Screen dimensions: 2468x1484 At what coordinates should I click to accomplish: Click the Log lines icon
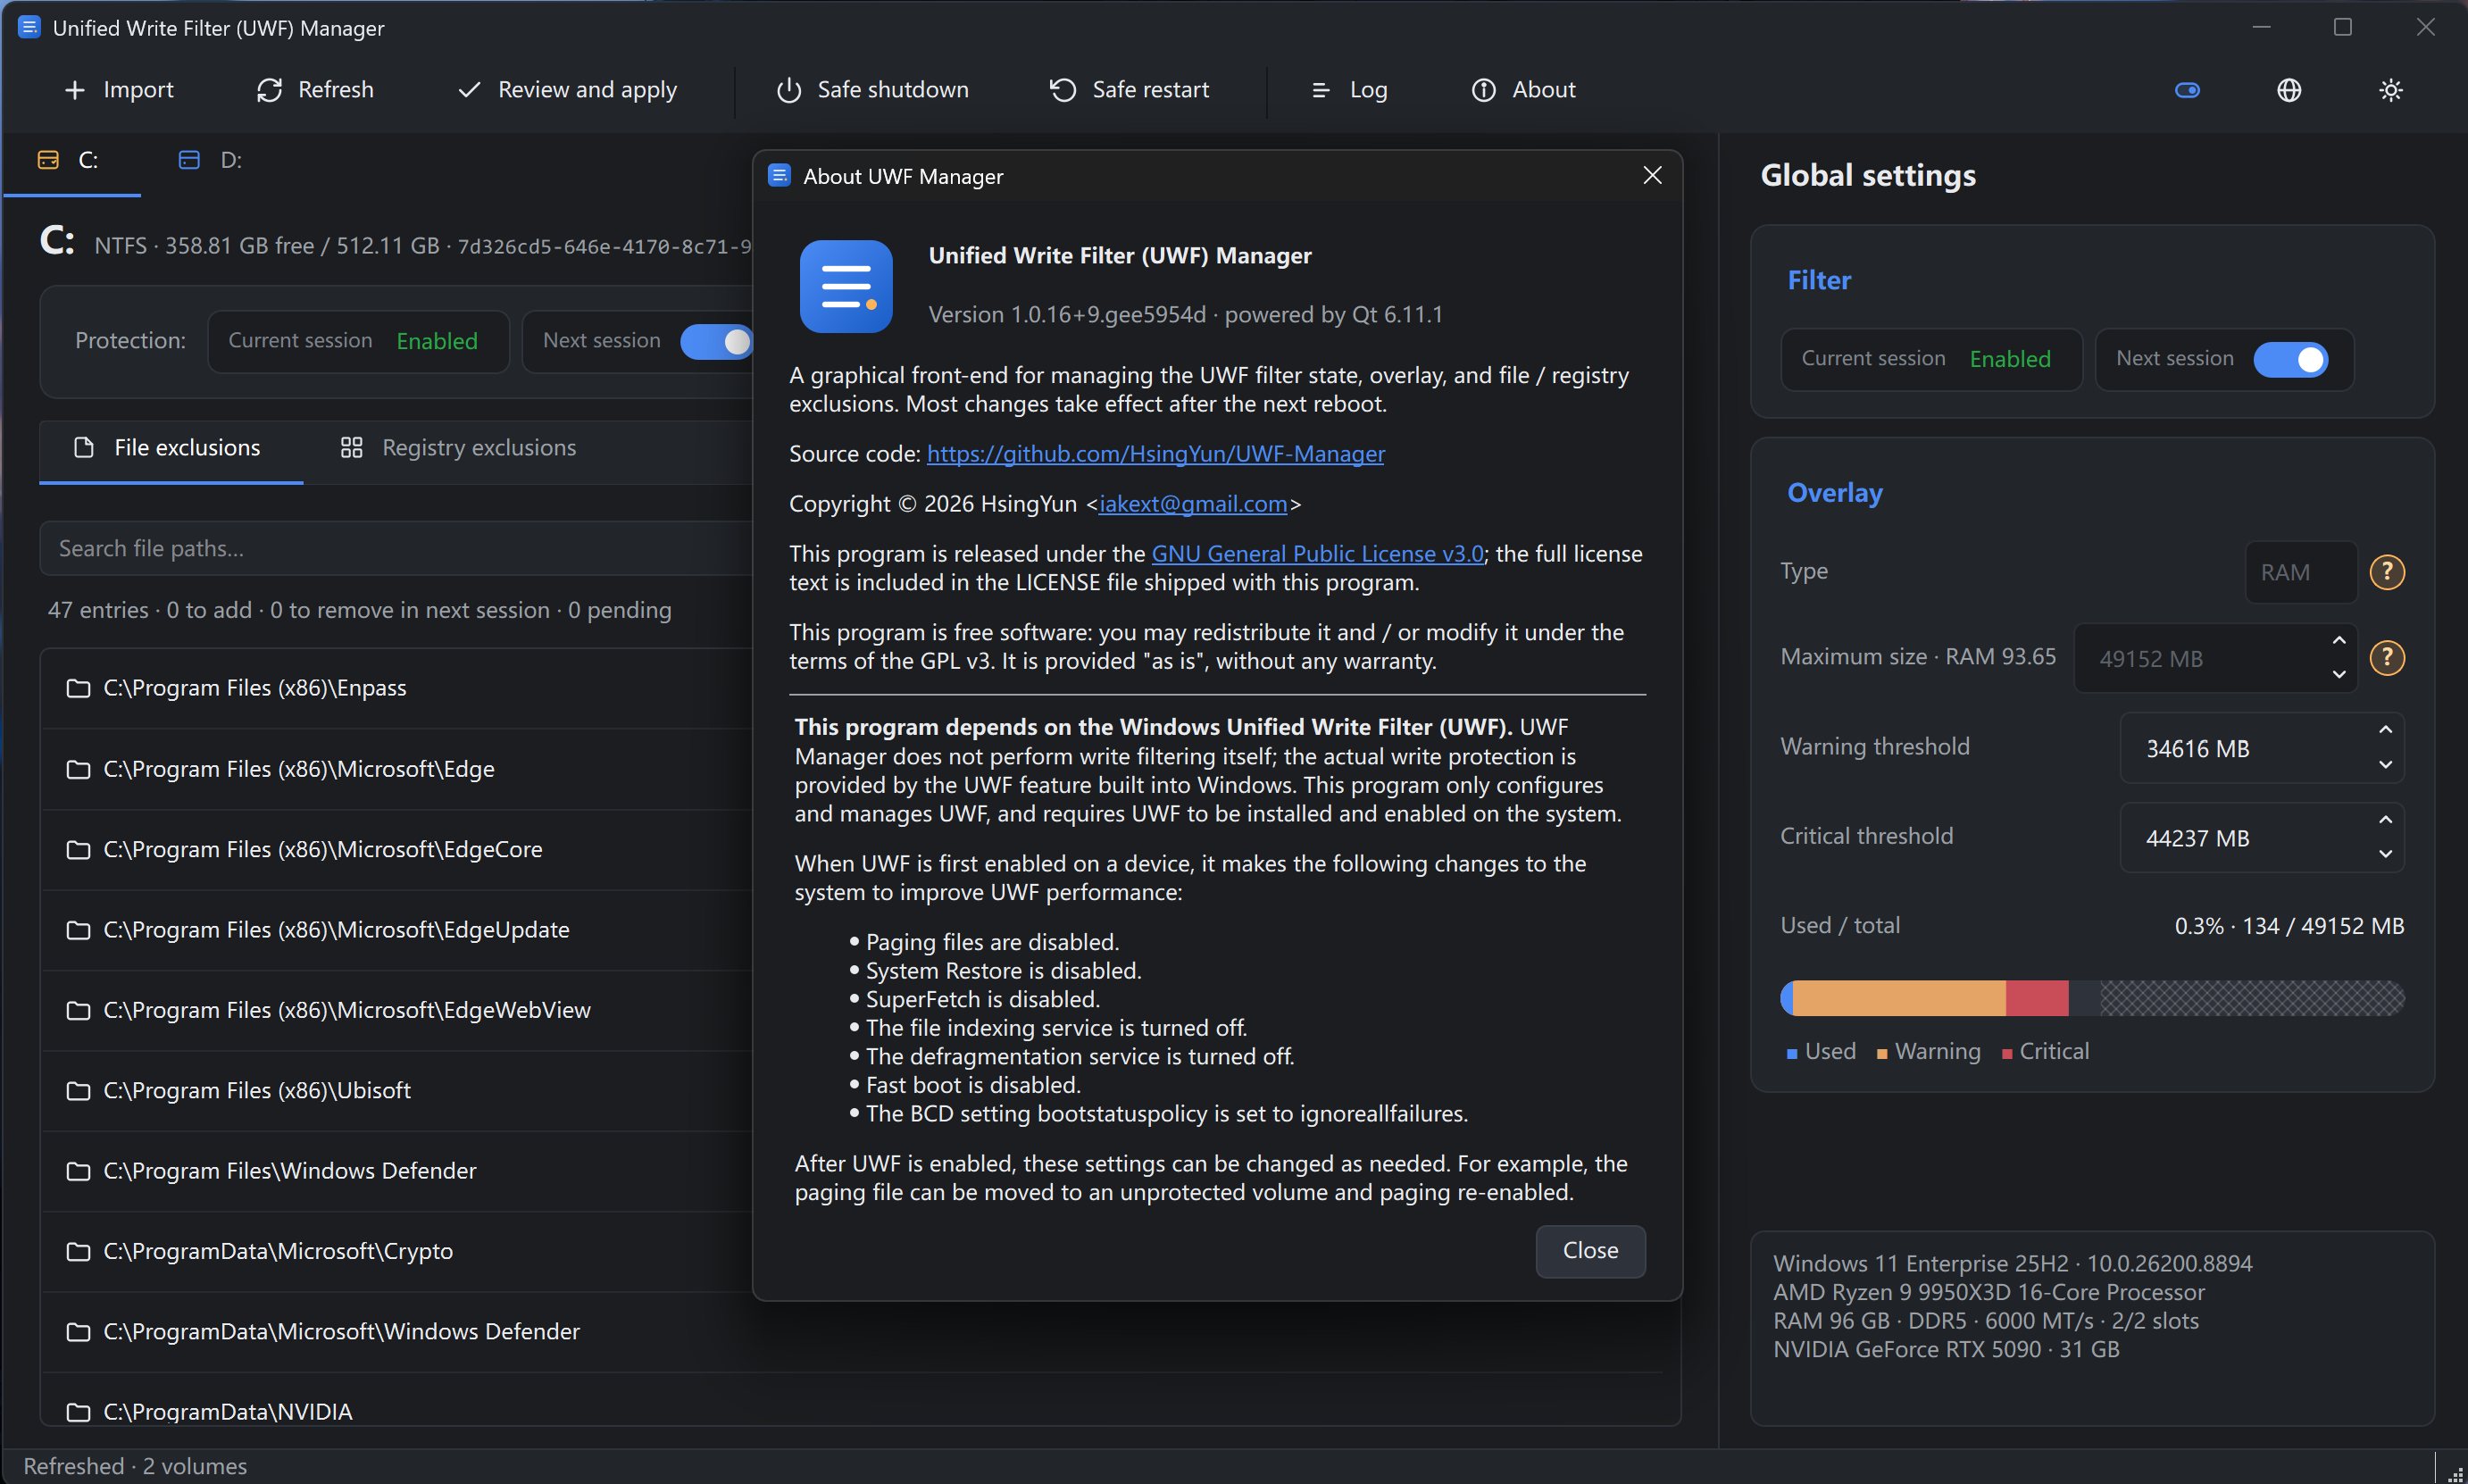(1321, 90)
